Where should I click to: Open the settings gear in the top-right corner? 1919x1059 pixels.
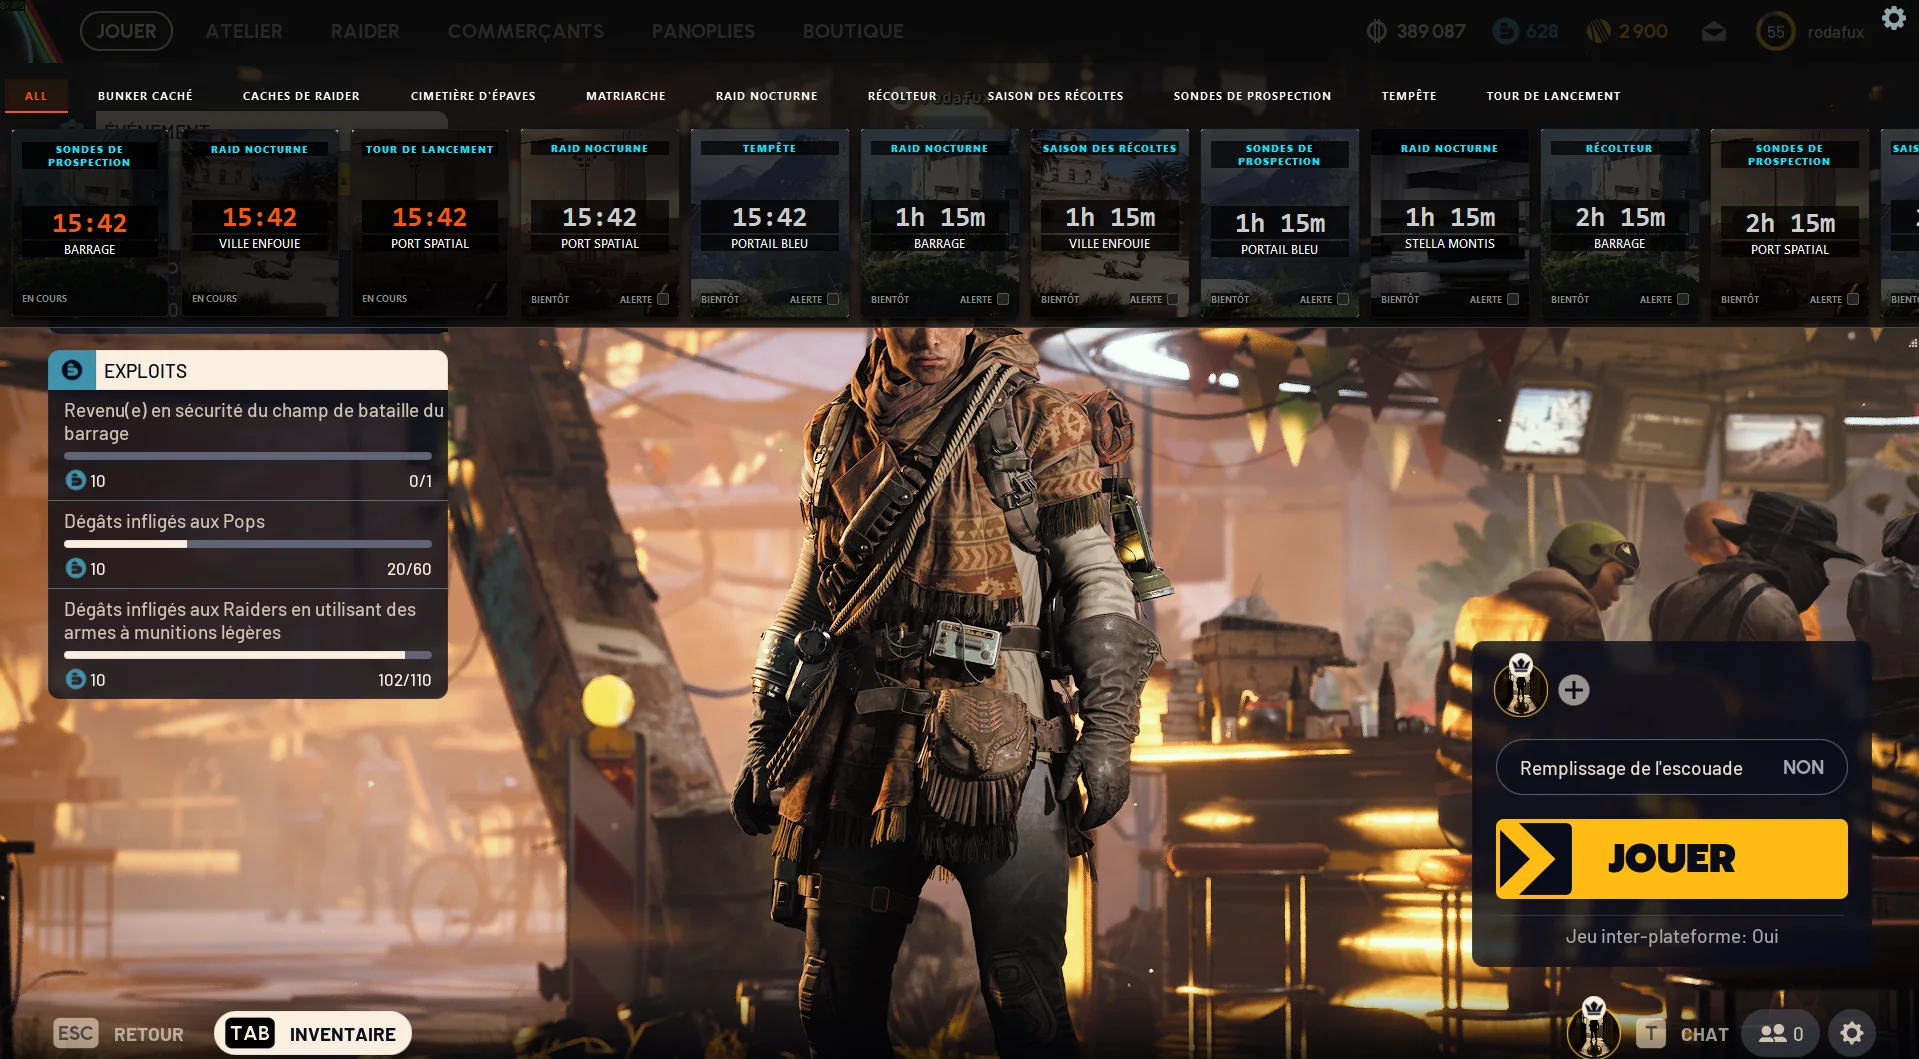pos(1893,18)
